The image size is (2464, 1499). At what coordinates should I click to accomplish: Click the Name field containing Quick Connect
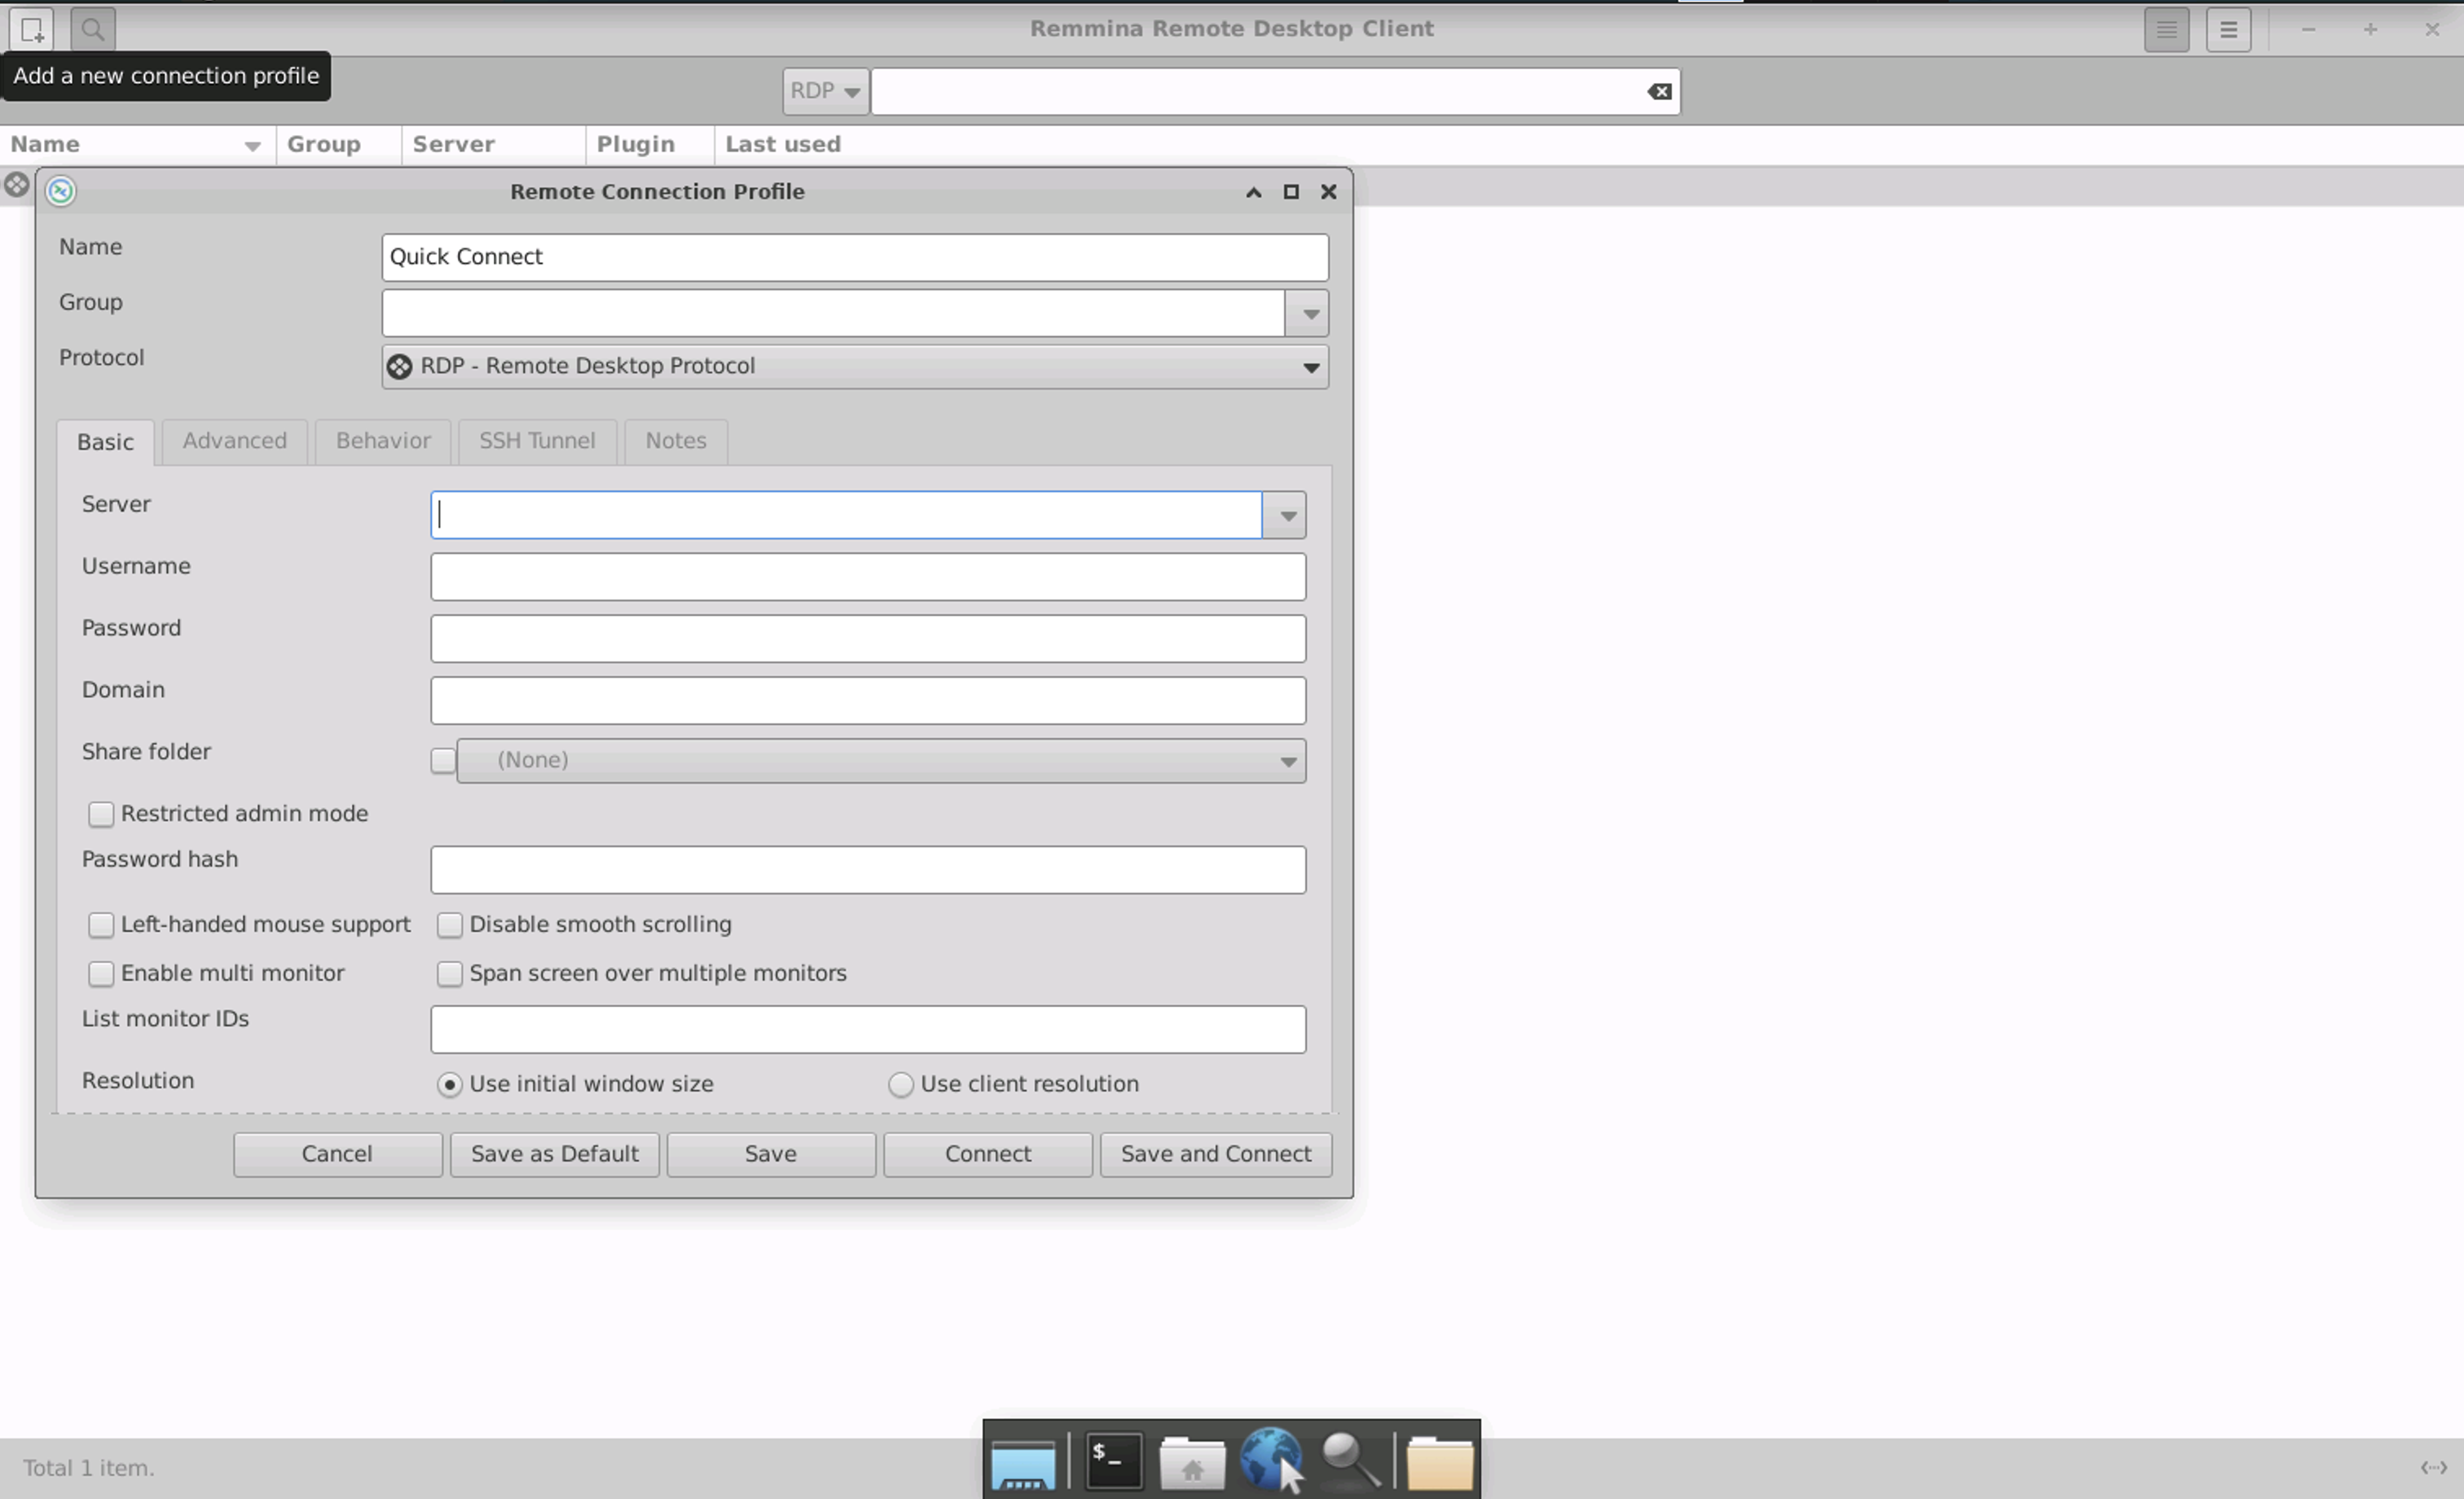point(855,258)
